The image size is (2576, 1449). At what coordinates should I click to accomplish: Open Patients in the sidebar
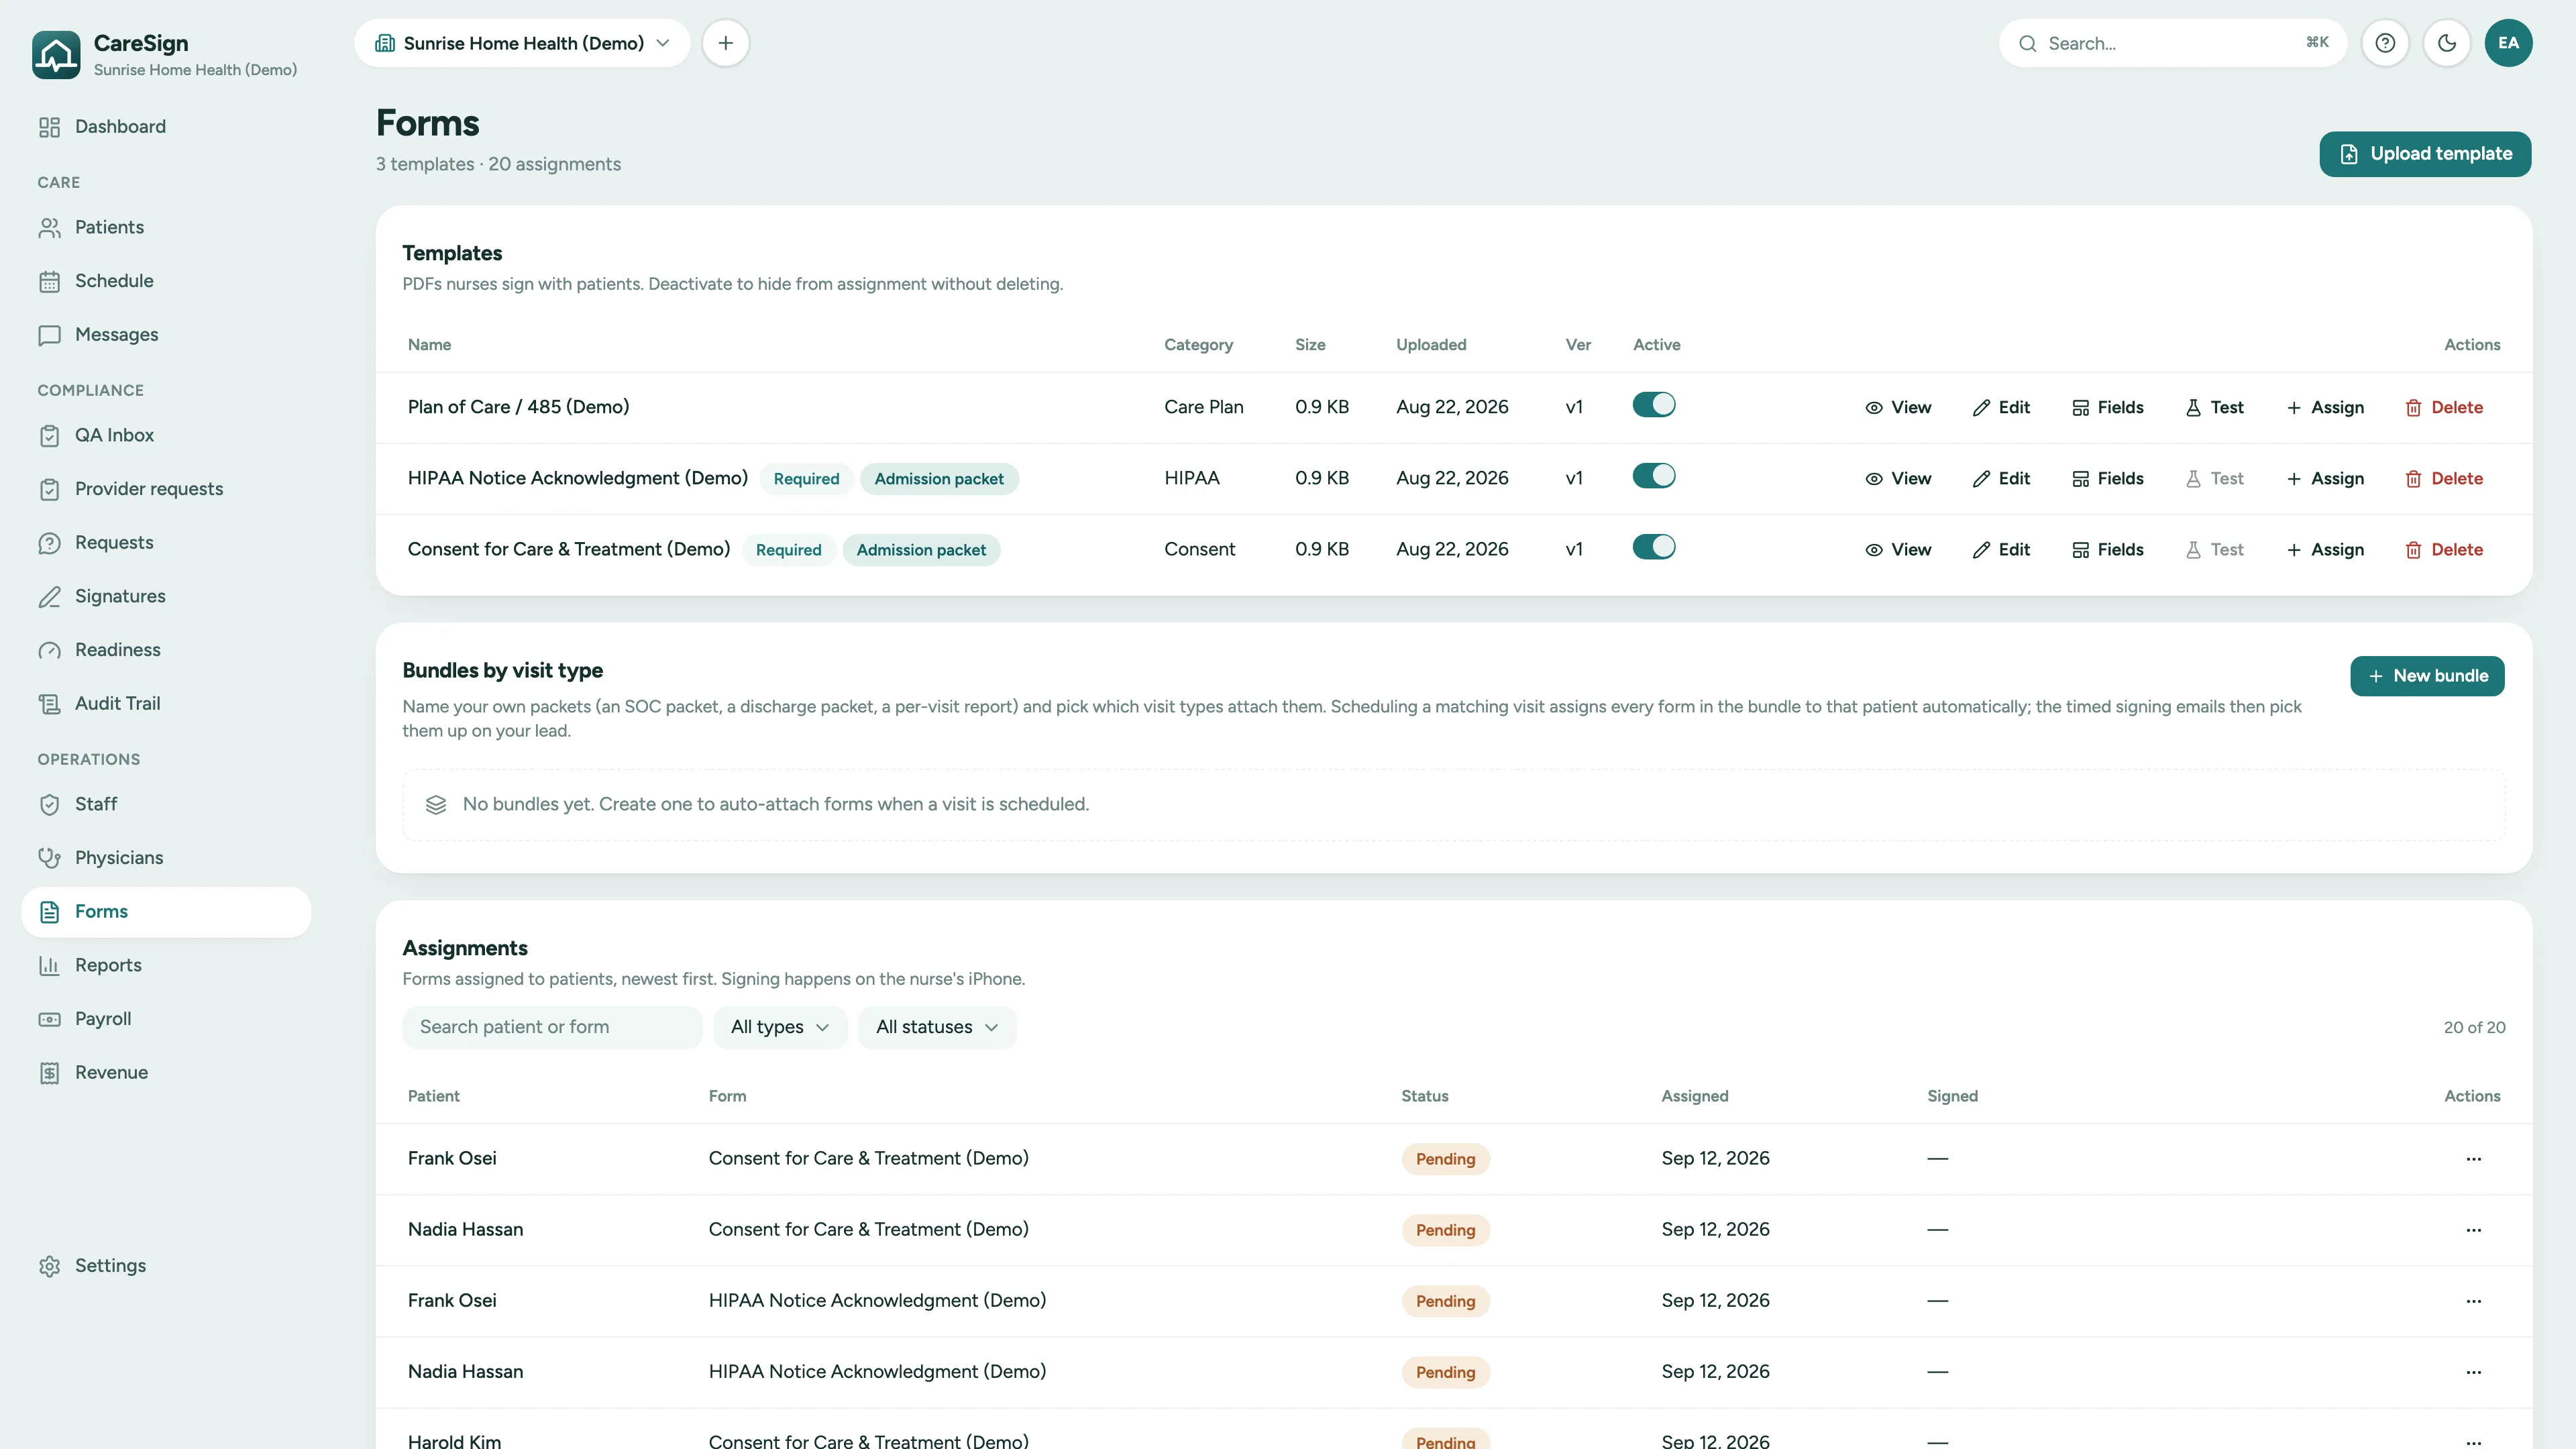(x=166, y=227)
